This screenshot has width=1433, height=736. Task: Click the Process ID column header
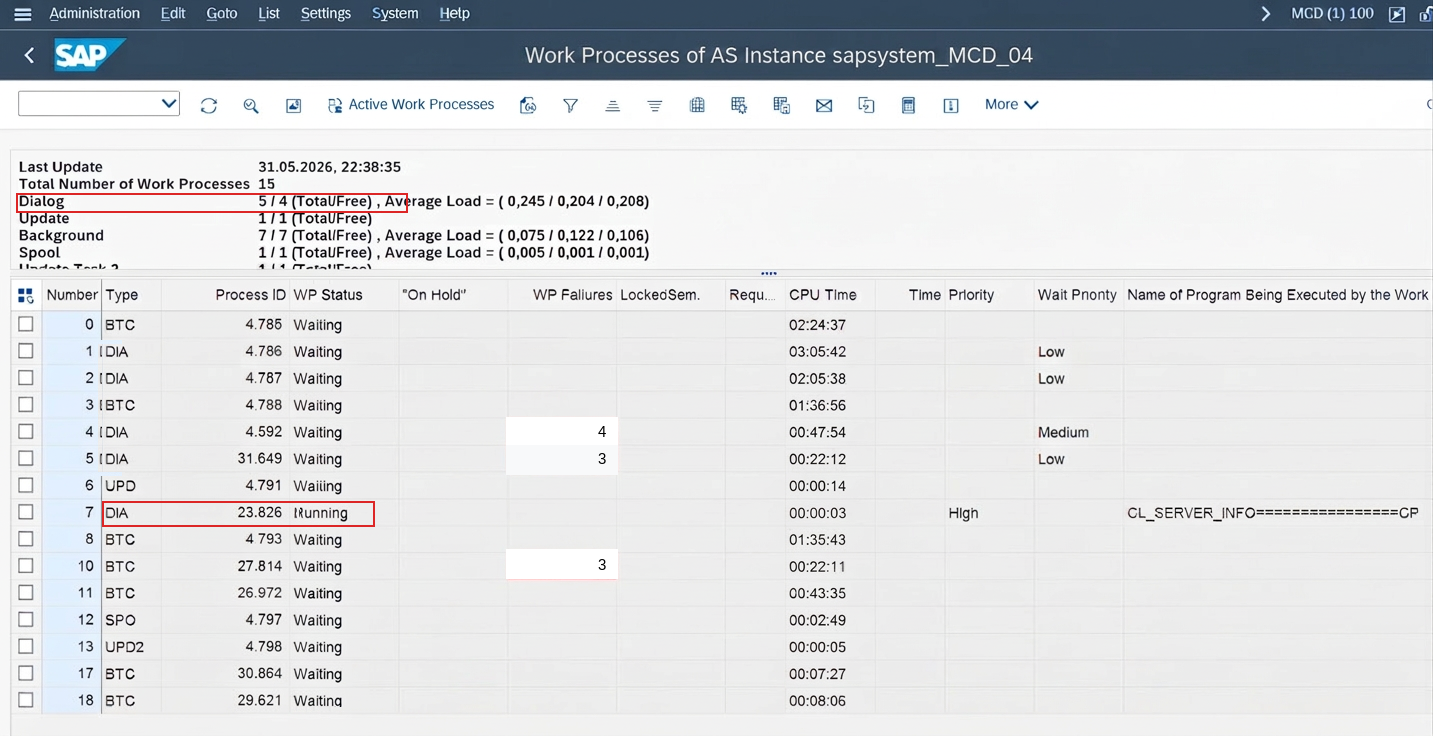coord(226,295)
